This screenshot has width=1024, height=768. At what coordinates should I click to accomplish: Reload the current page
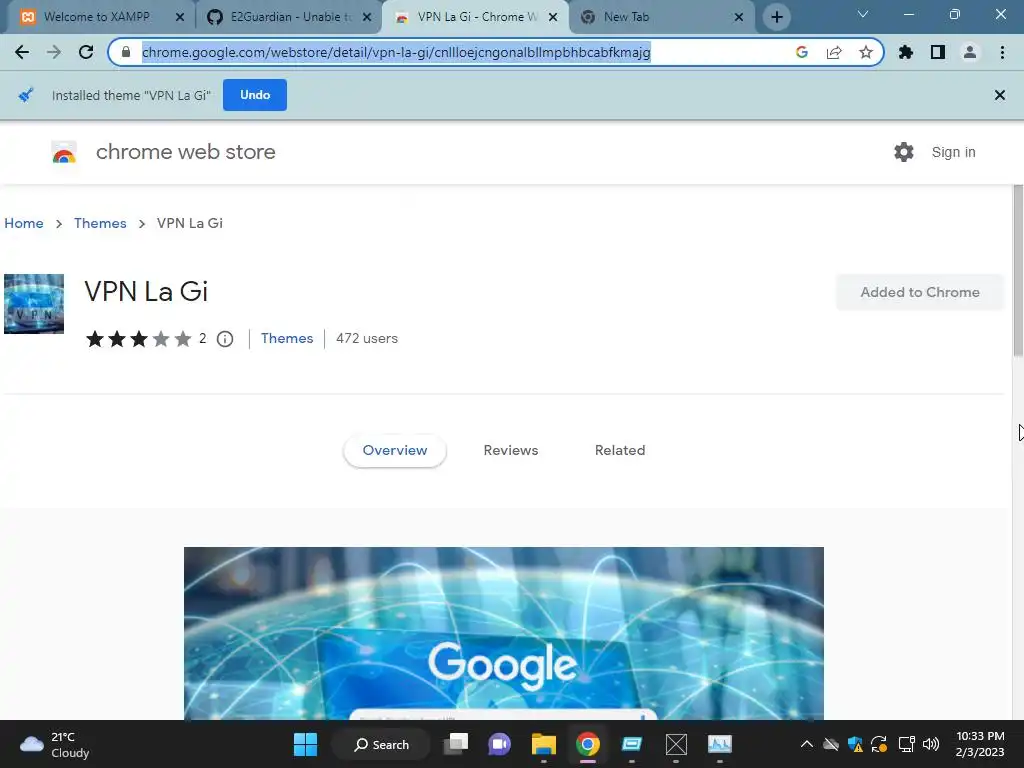pos(86,52)
